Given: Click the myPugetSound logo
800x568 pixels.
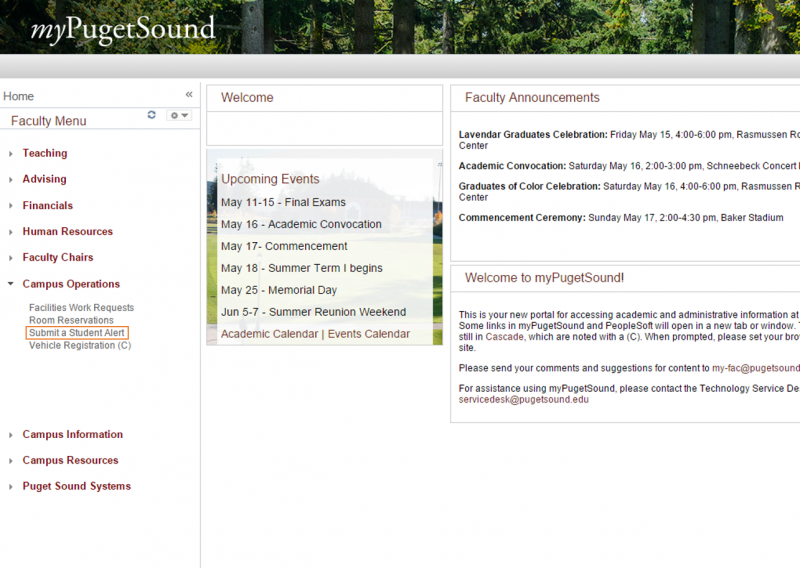Looking at the screenshot, I should tap(123, 30).
